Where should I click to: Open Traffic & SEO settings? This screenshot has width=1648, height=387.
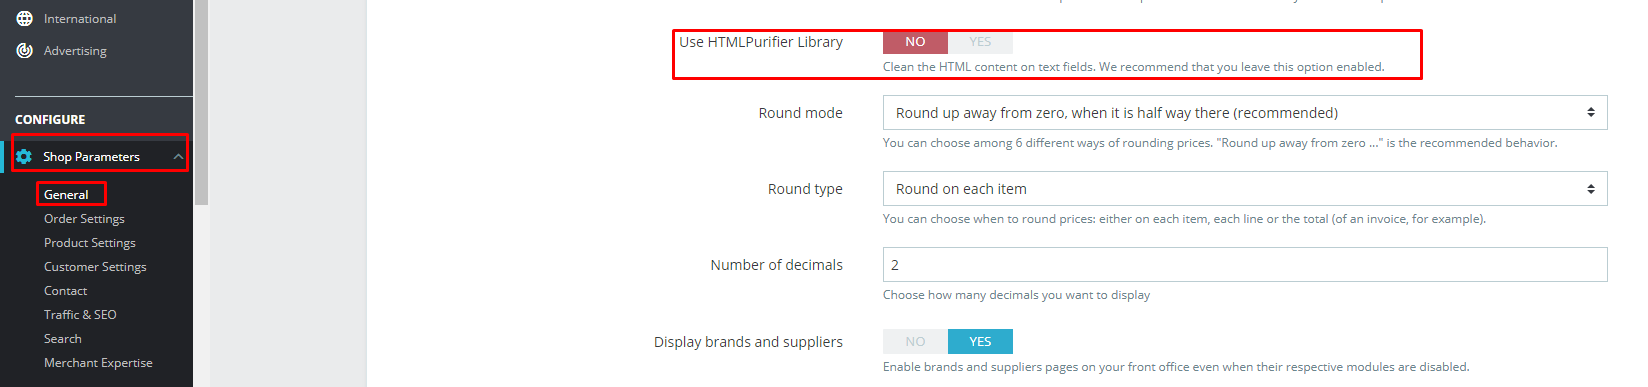coord(80,315)
